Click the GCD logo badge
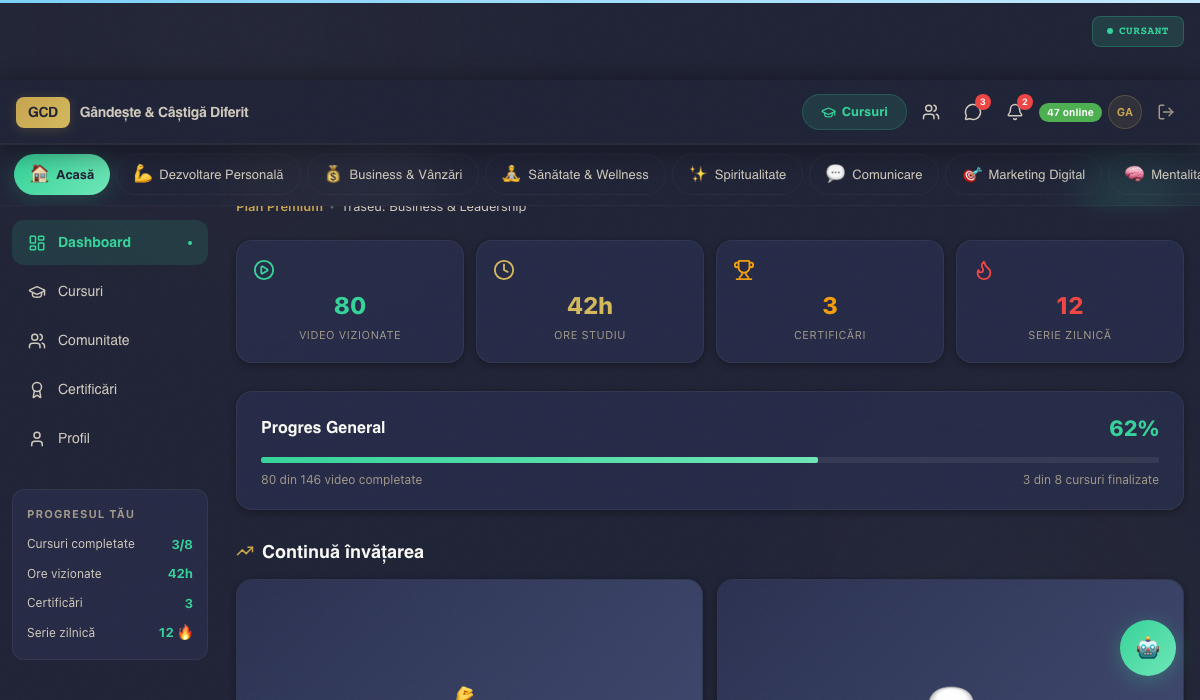This screenshot has height=700, width=1200. (x=43, y=112)
